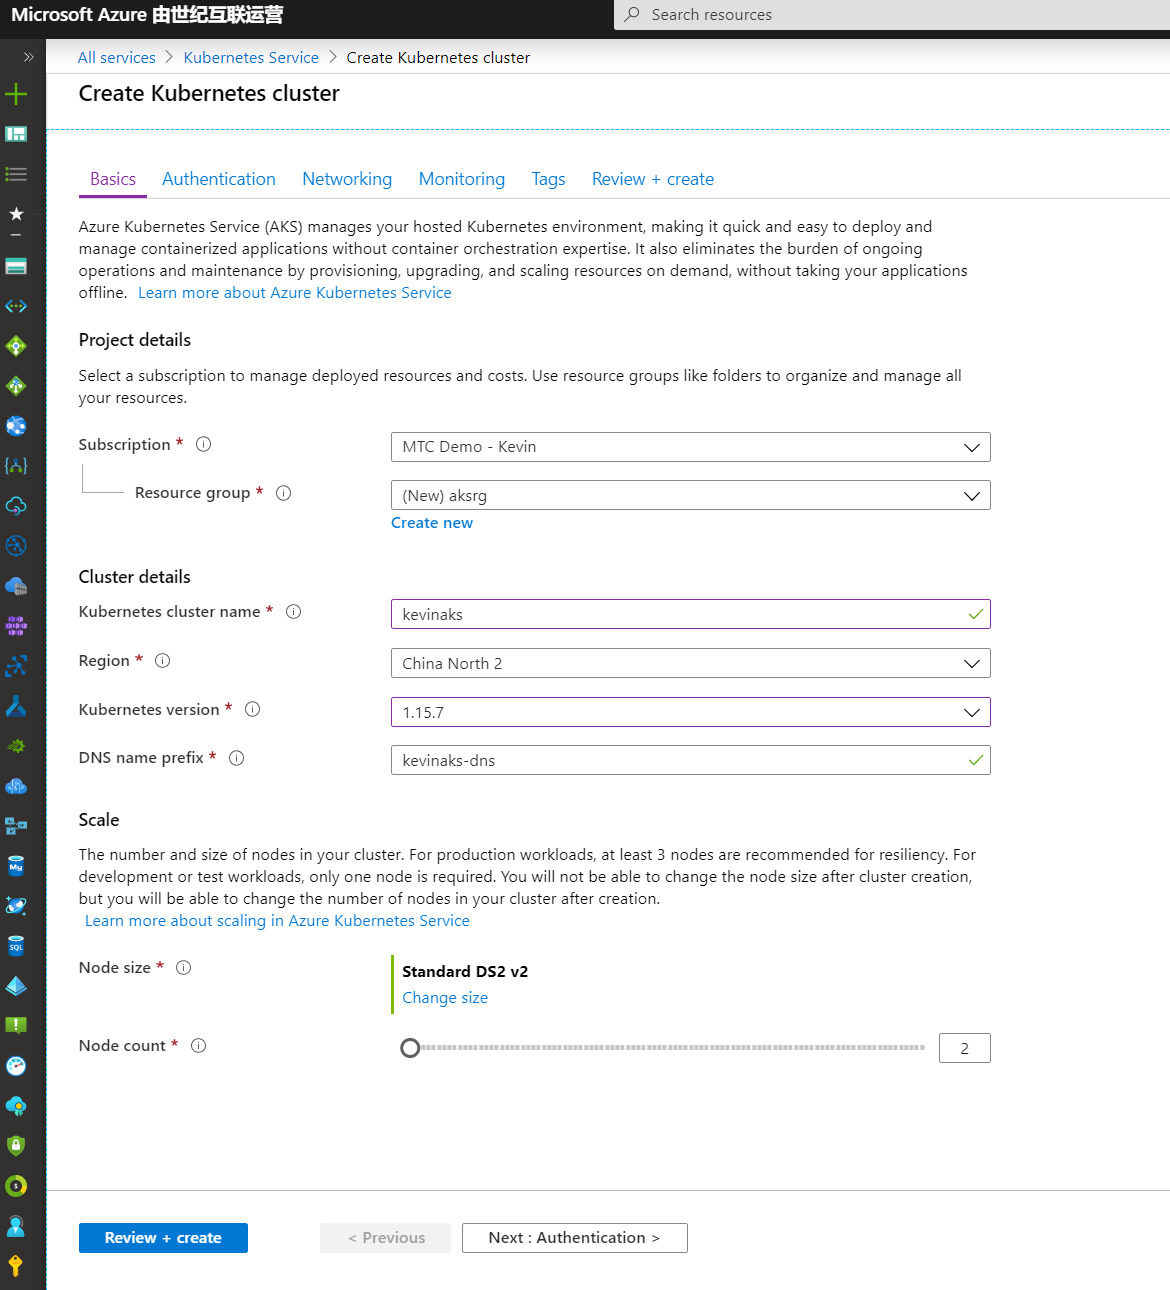The width and height of the screenshot is (1170, 1290).
Task: Open the Subscription dropdown
Action: click(x=690, y=447)
